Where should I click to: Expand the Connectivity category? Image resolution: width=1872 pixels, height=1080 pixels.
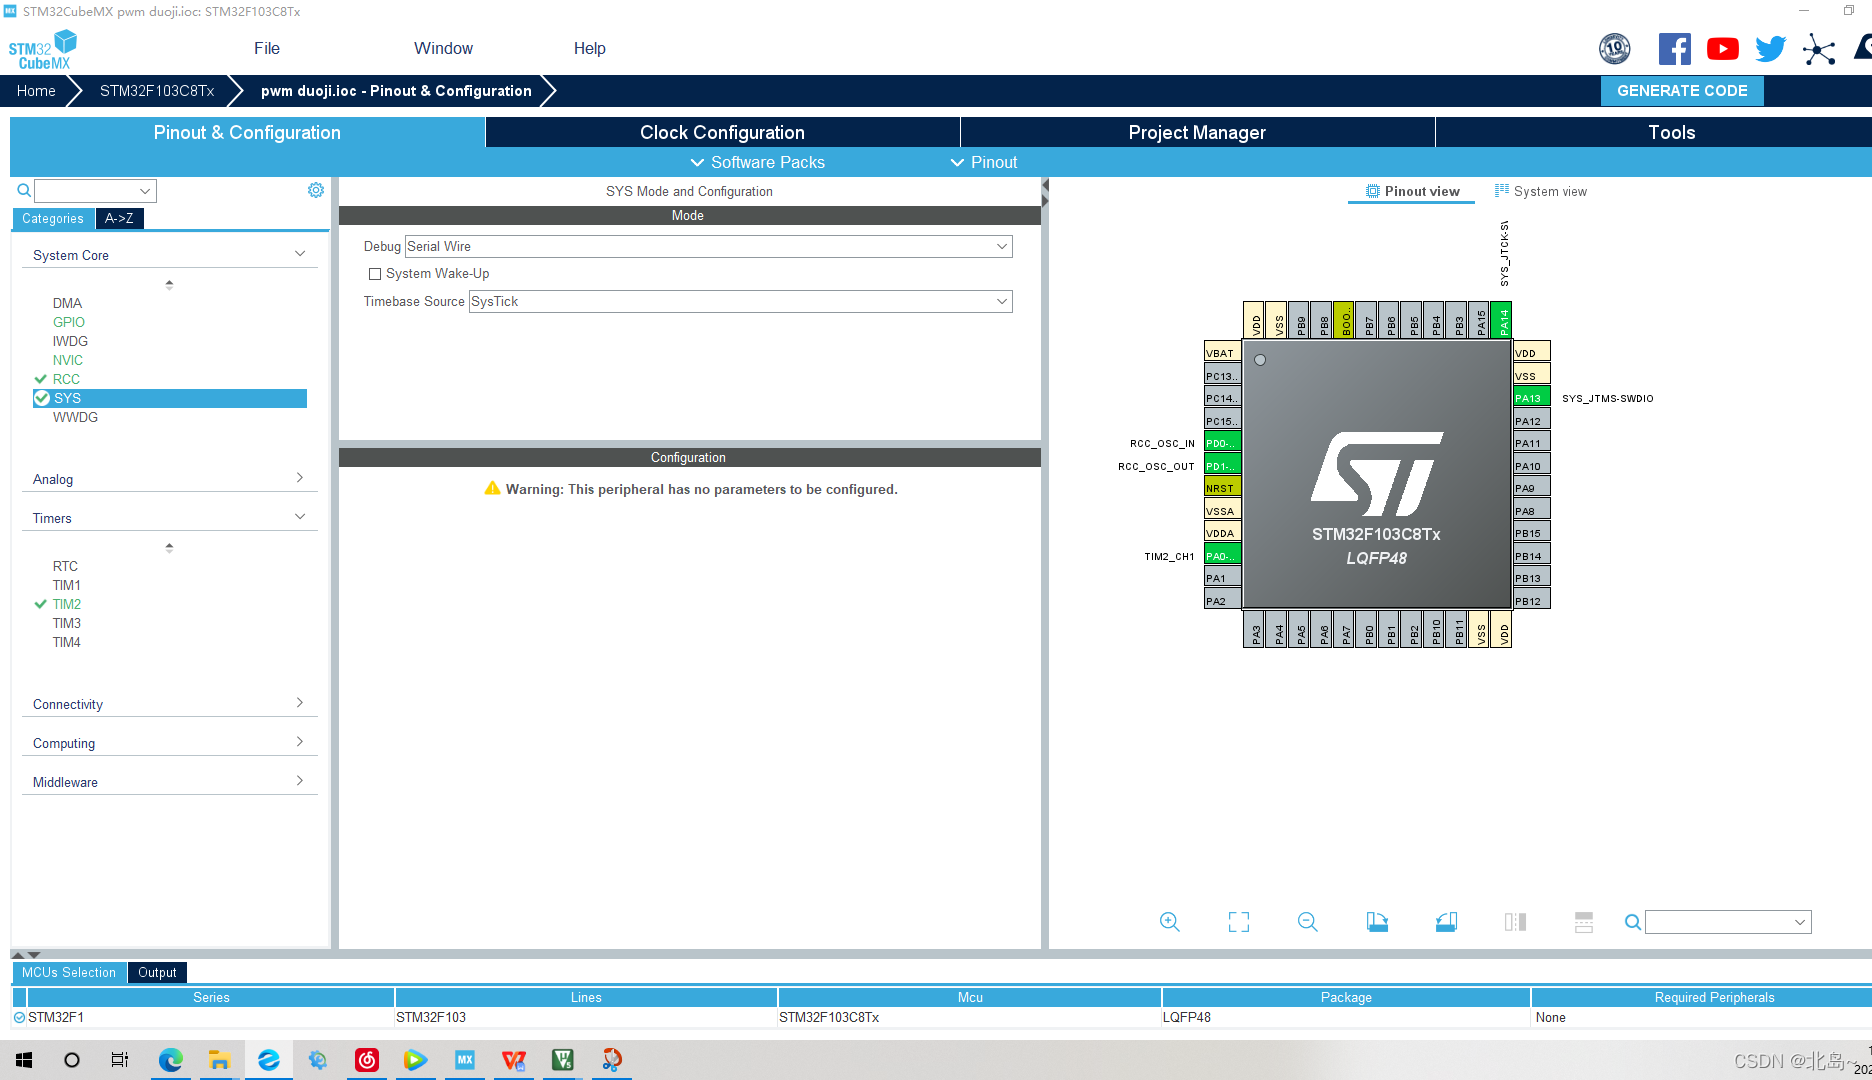299,703
